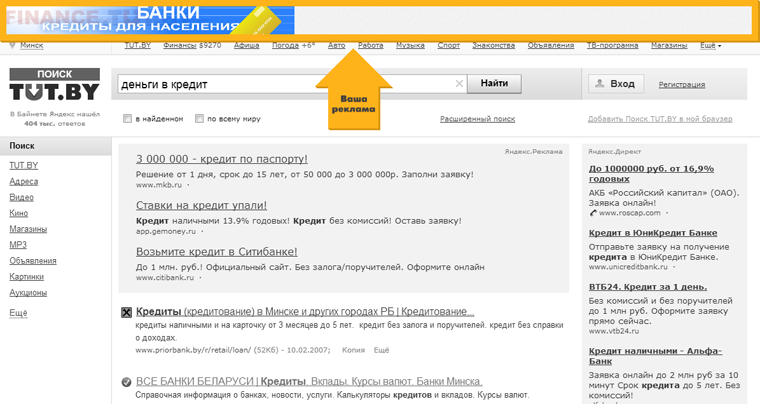The height and width of the screenshot is (404, 760).
Task: Enable the 'в найденном' checkbox
Action: pos(127,119)
